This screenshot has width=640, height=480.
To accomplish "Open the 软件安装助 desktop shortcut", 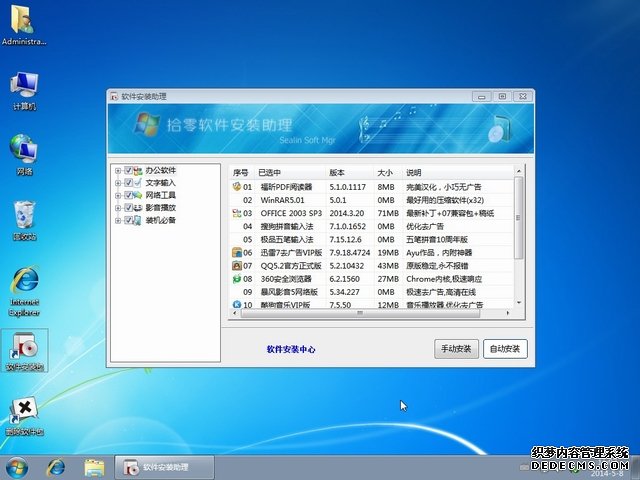I will point(24,351).
